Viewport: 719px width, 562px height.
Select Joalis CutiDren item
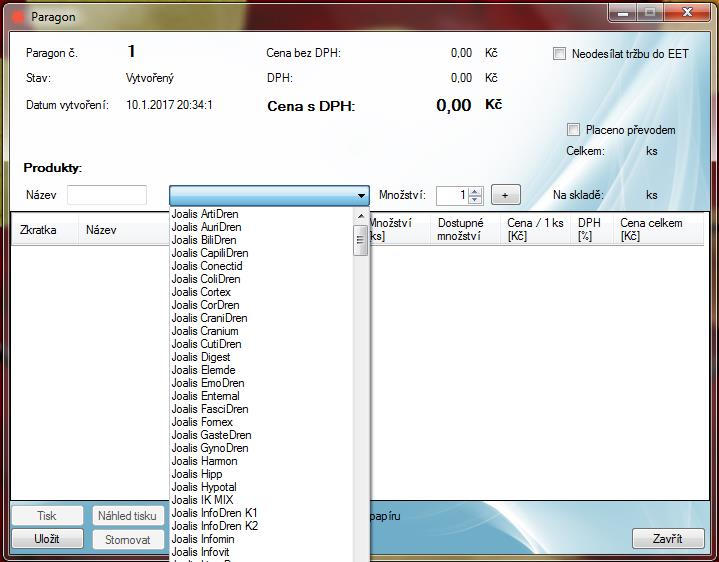point(261,344)
